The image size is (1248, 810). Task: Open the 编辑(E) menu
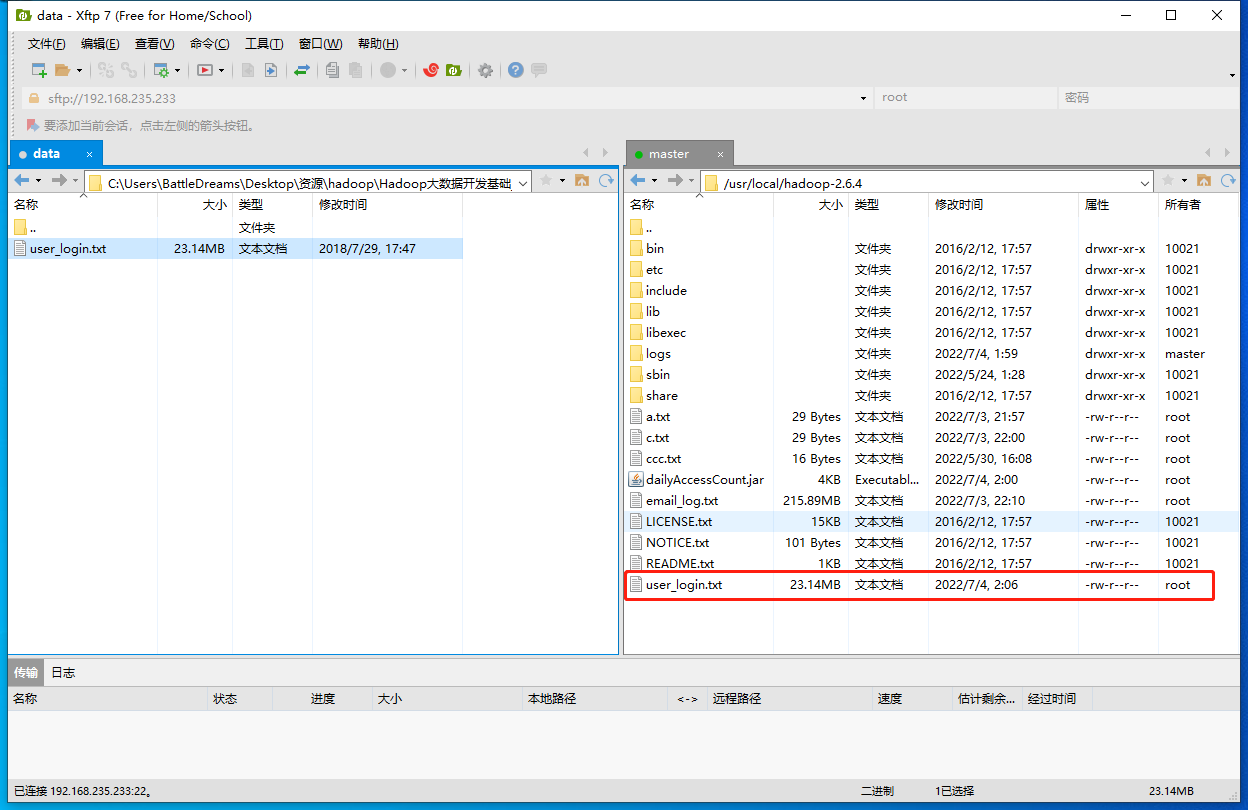pyautogui.click(x=100, y=44)
